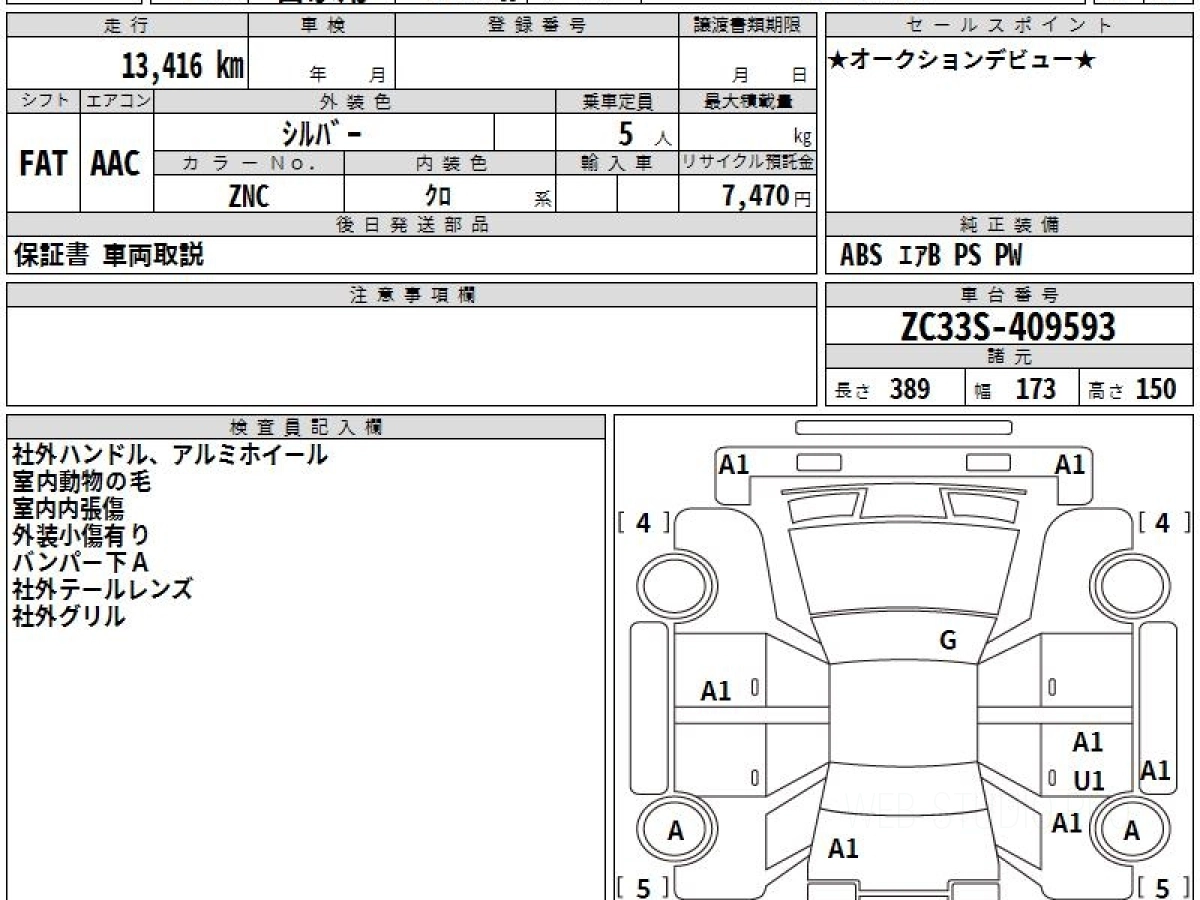Click the mileage value 13,416 km
The image size is (1200, 900).
tap(183, 66)
